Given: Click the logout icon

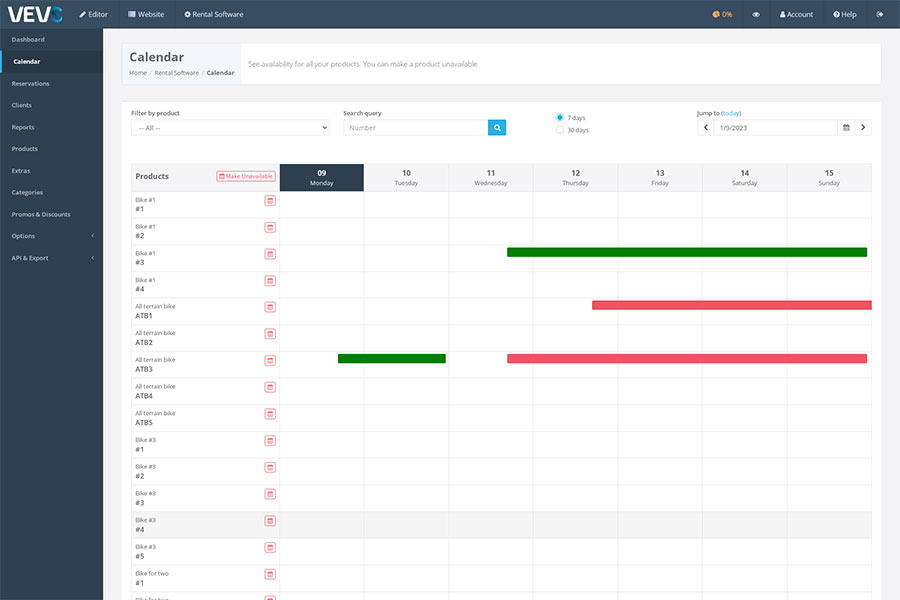Looking at the screenshot, I should [x=880, y=14].
